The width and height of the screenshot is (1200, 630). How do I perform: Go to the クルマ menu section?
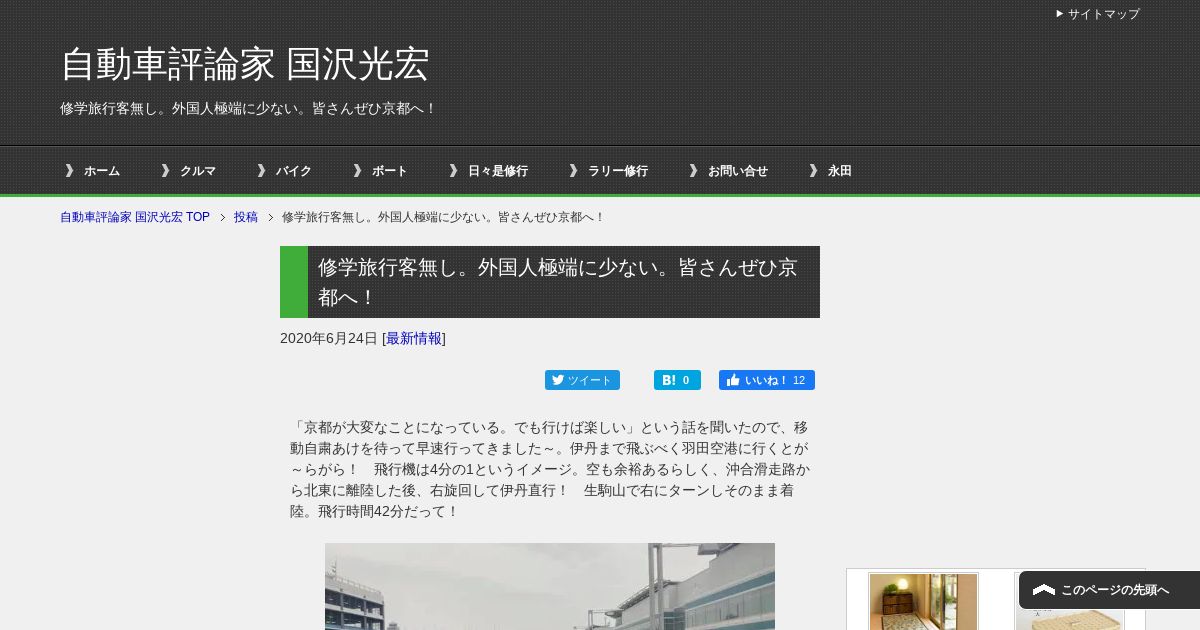[198, 171]
